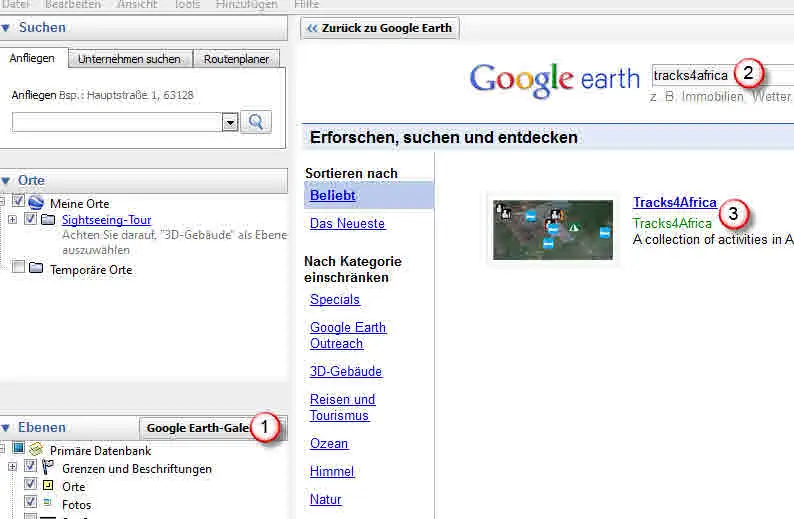Sort results by Das Neueste

tap(347, 223)
